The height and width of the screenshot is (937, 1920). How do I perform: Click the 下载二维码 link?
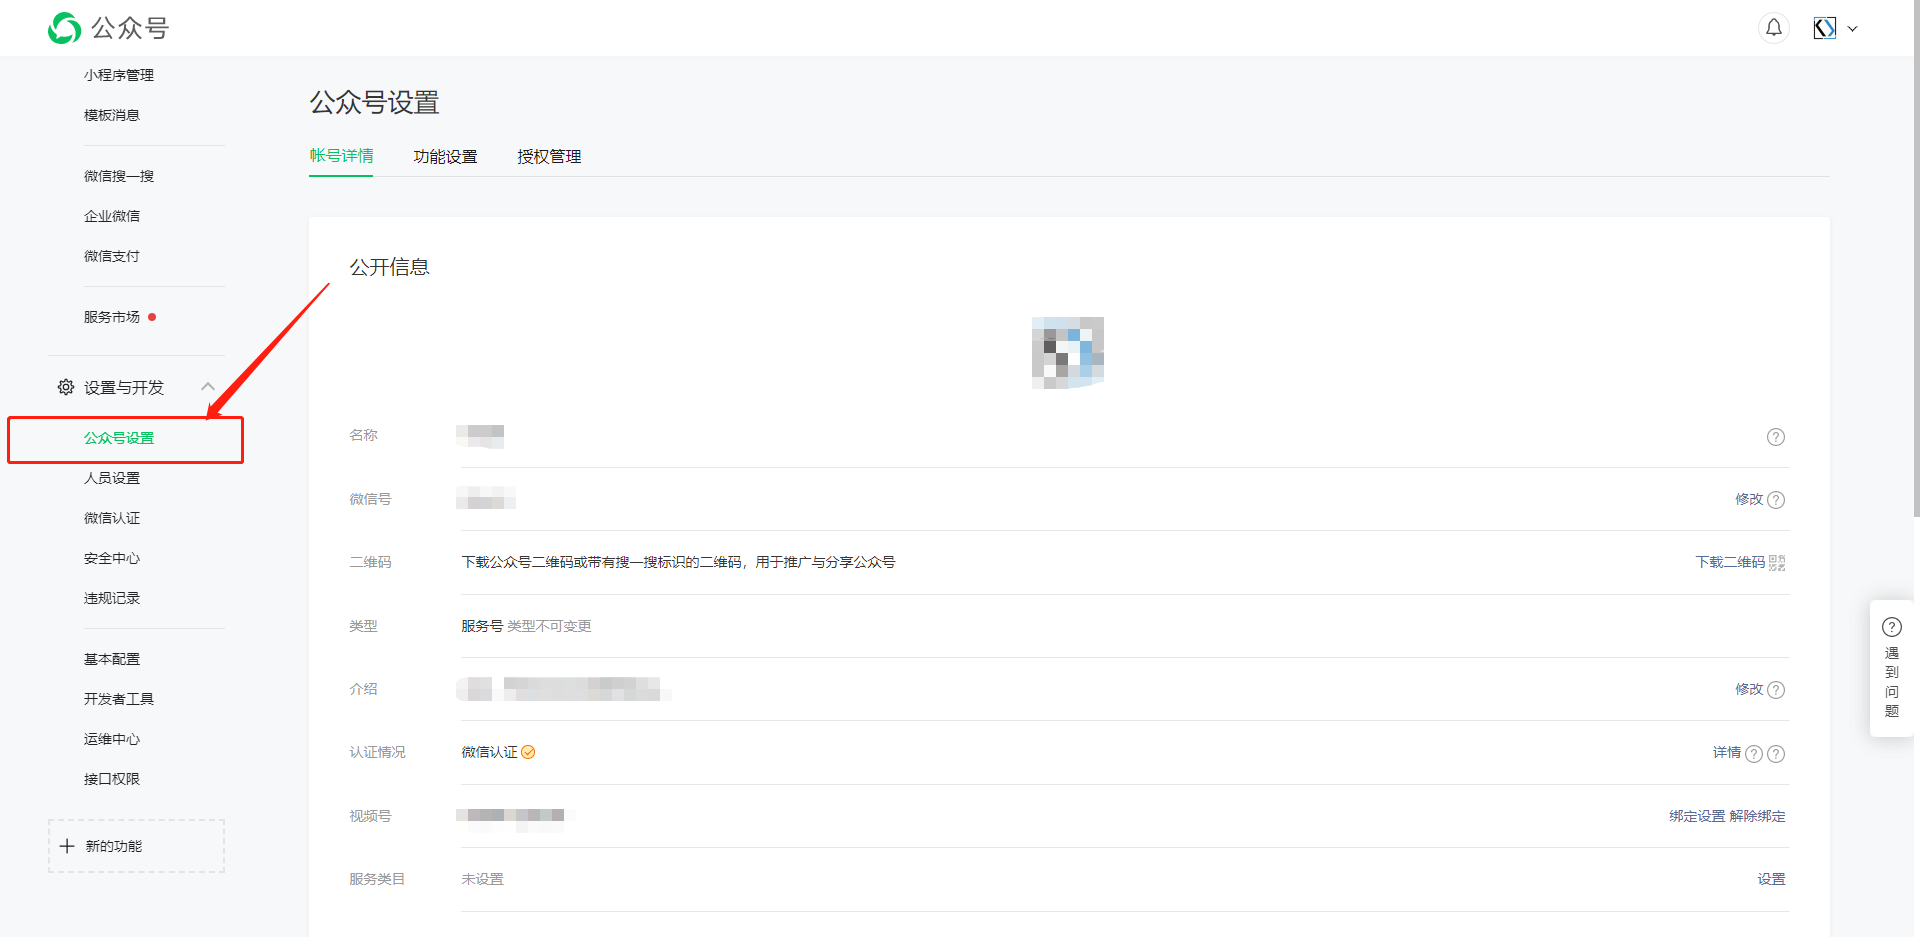(x=1730, y=562)
